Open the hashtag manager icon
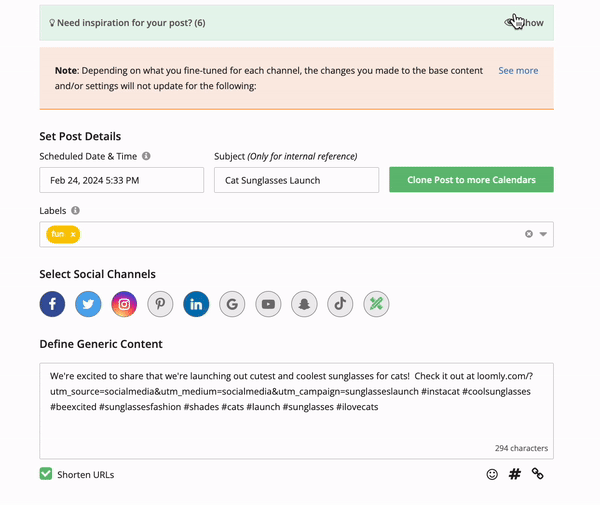The height and width of the screenshot is (505, 600). [515, 474]
